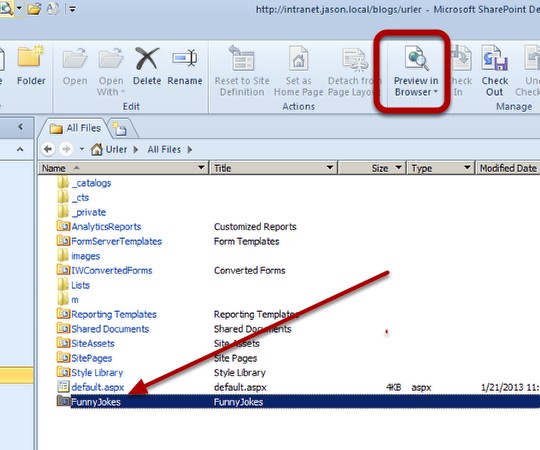Click the aspx type cell

click(421, 388)
